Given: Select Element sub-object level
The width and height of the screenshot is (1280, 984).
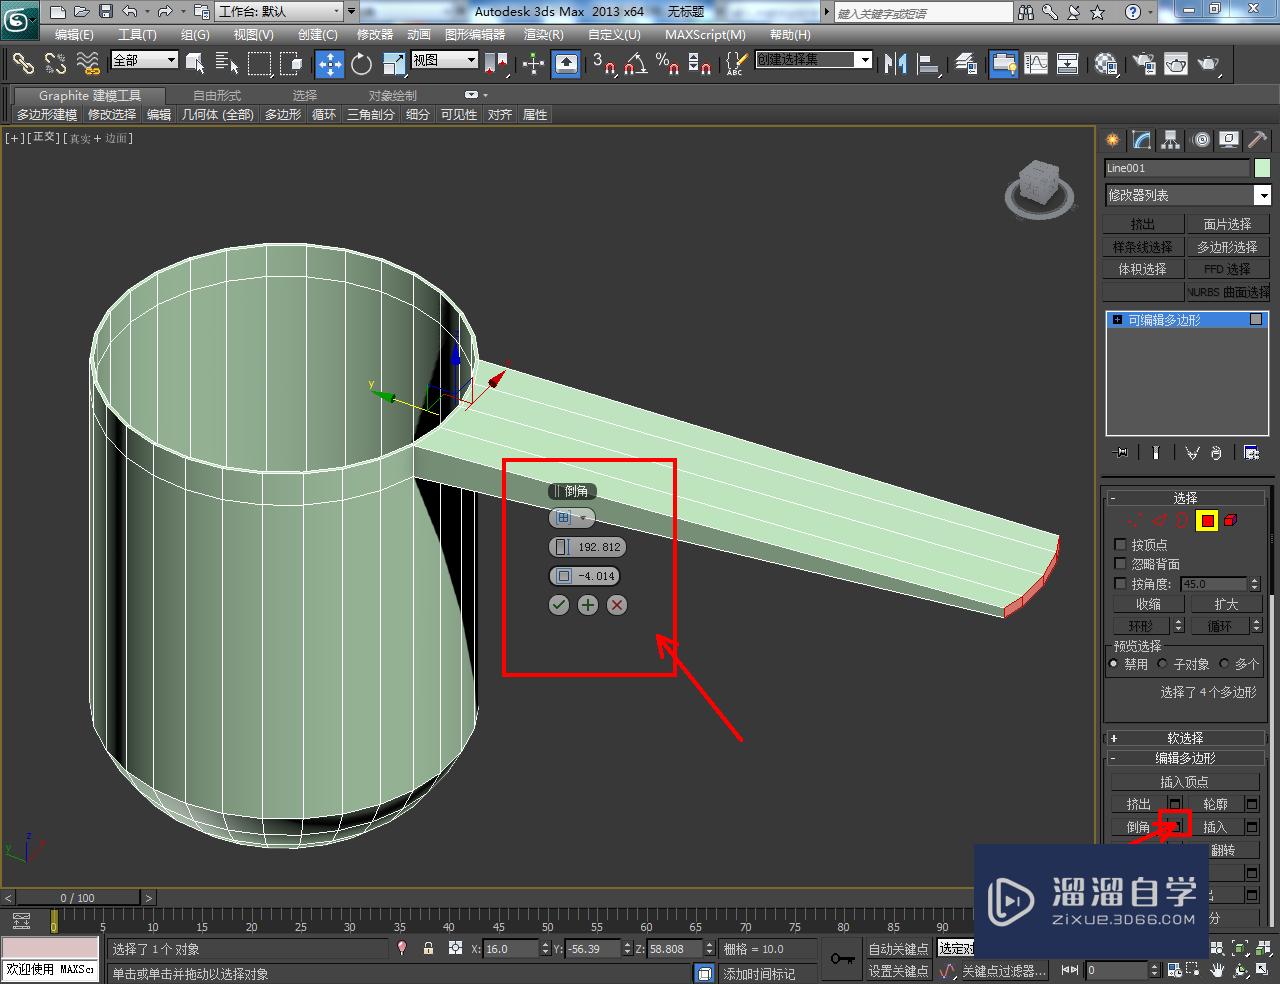Looking at the screenshot, I should pos(1231,520).
